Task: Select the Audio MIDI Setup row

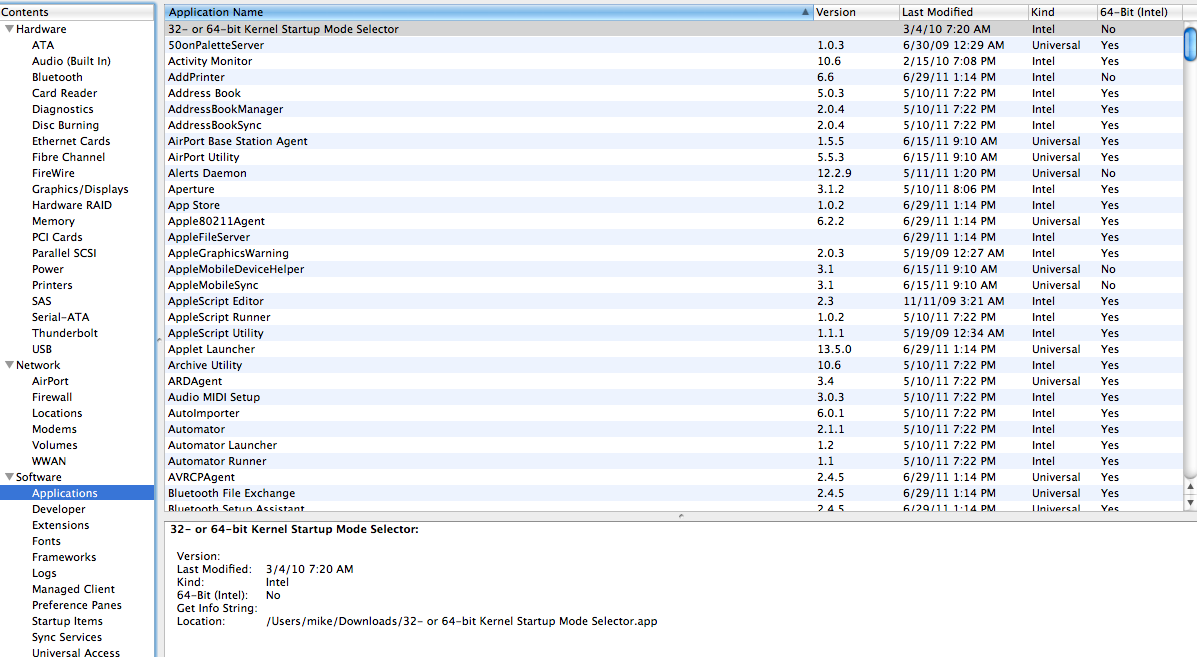Action: click(x=673, y=398)
